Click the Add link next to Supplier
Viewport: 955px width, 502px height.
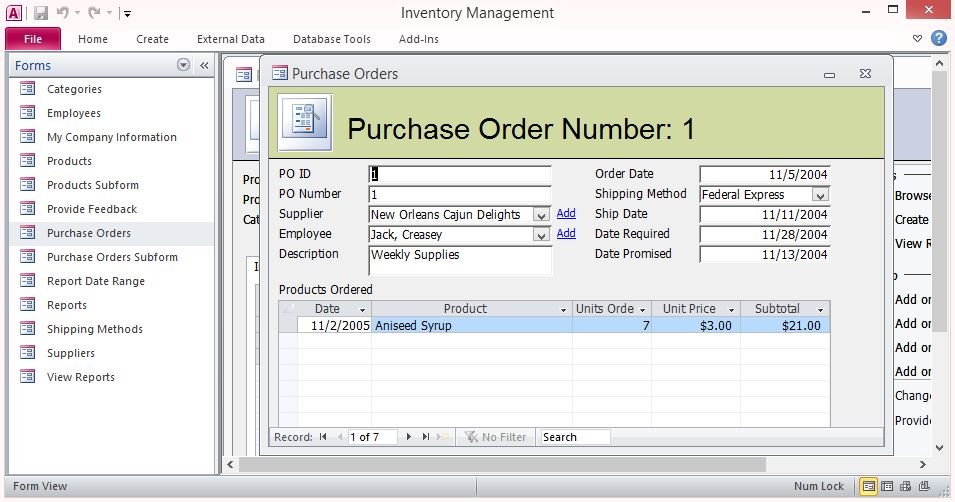pyautogui.click(x=566, y=214)
